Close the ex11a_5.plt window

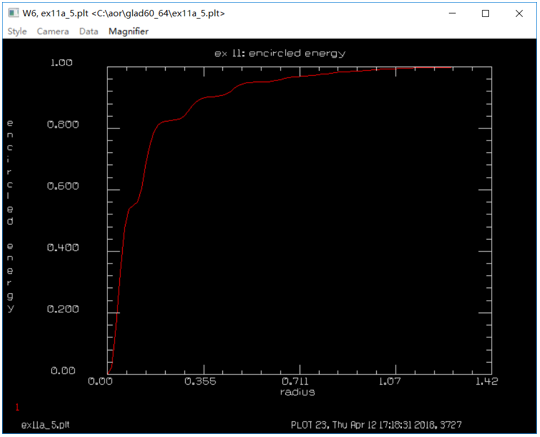click(519, 13)
